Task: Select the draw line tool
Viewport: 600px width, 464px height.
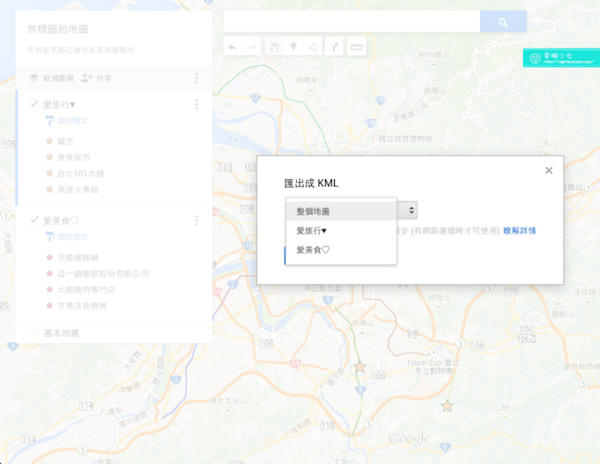Action: (314, 46)
